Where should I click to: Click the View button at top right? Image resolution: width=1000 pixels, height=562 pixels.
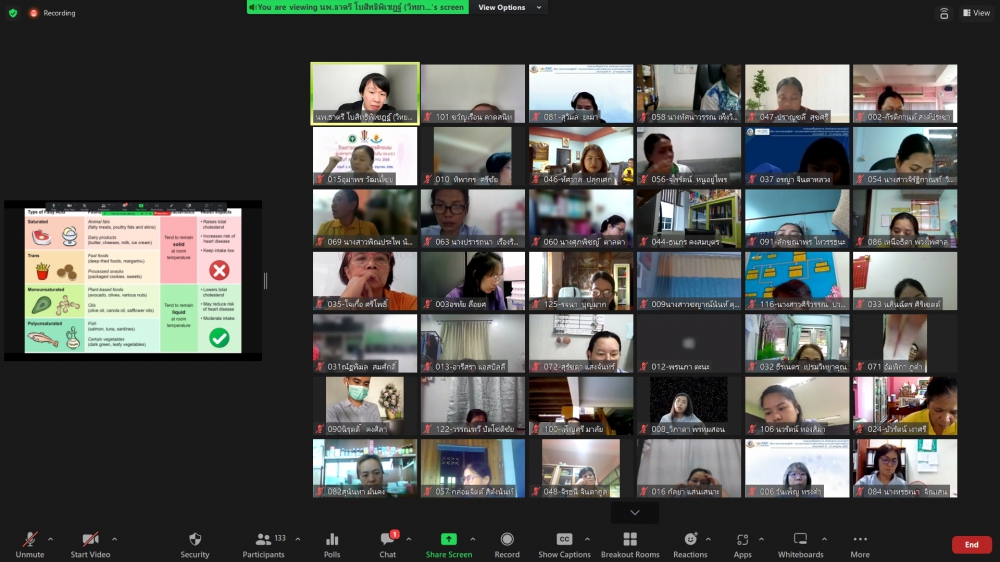coord(975,13)
